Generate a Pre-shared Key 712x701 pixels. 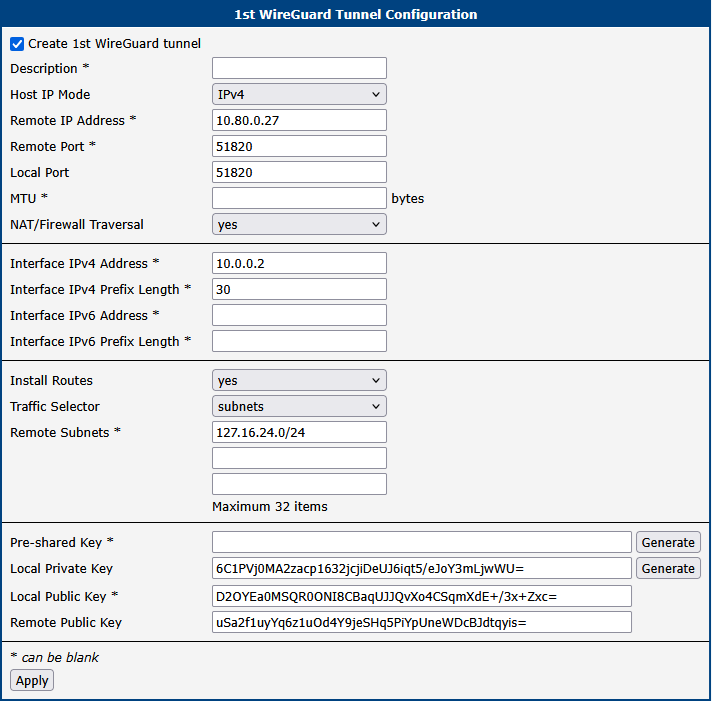tap(668, 542)
